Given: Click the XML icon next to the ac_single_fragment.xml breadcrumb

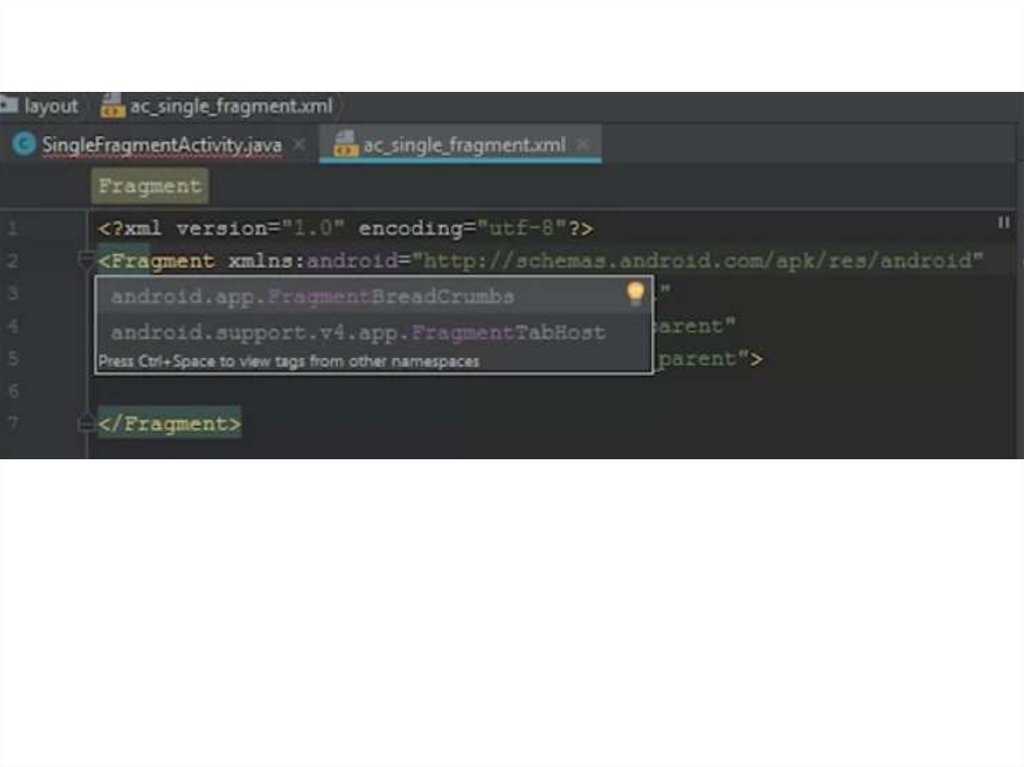Looking at the screenshot, I should [112, 105].
